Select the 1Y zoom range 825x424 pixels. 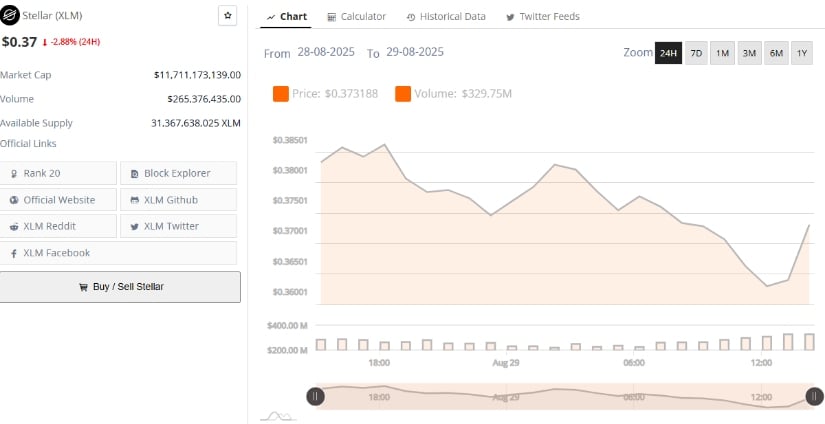pyautogui.click(x=801, y=53)
